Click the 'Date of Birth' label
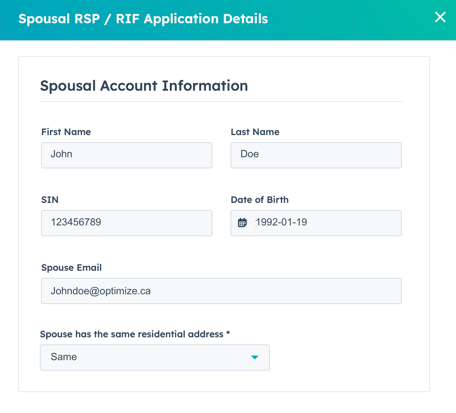 260,200
